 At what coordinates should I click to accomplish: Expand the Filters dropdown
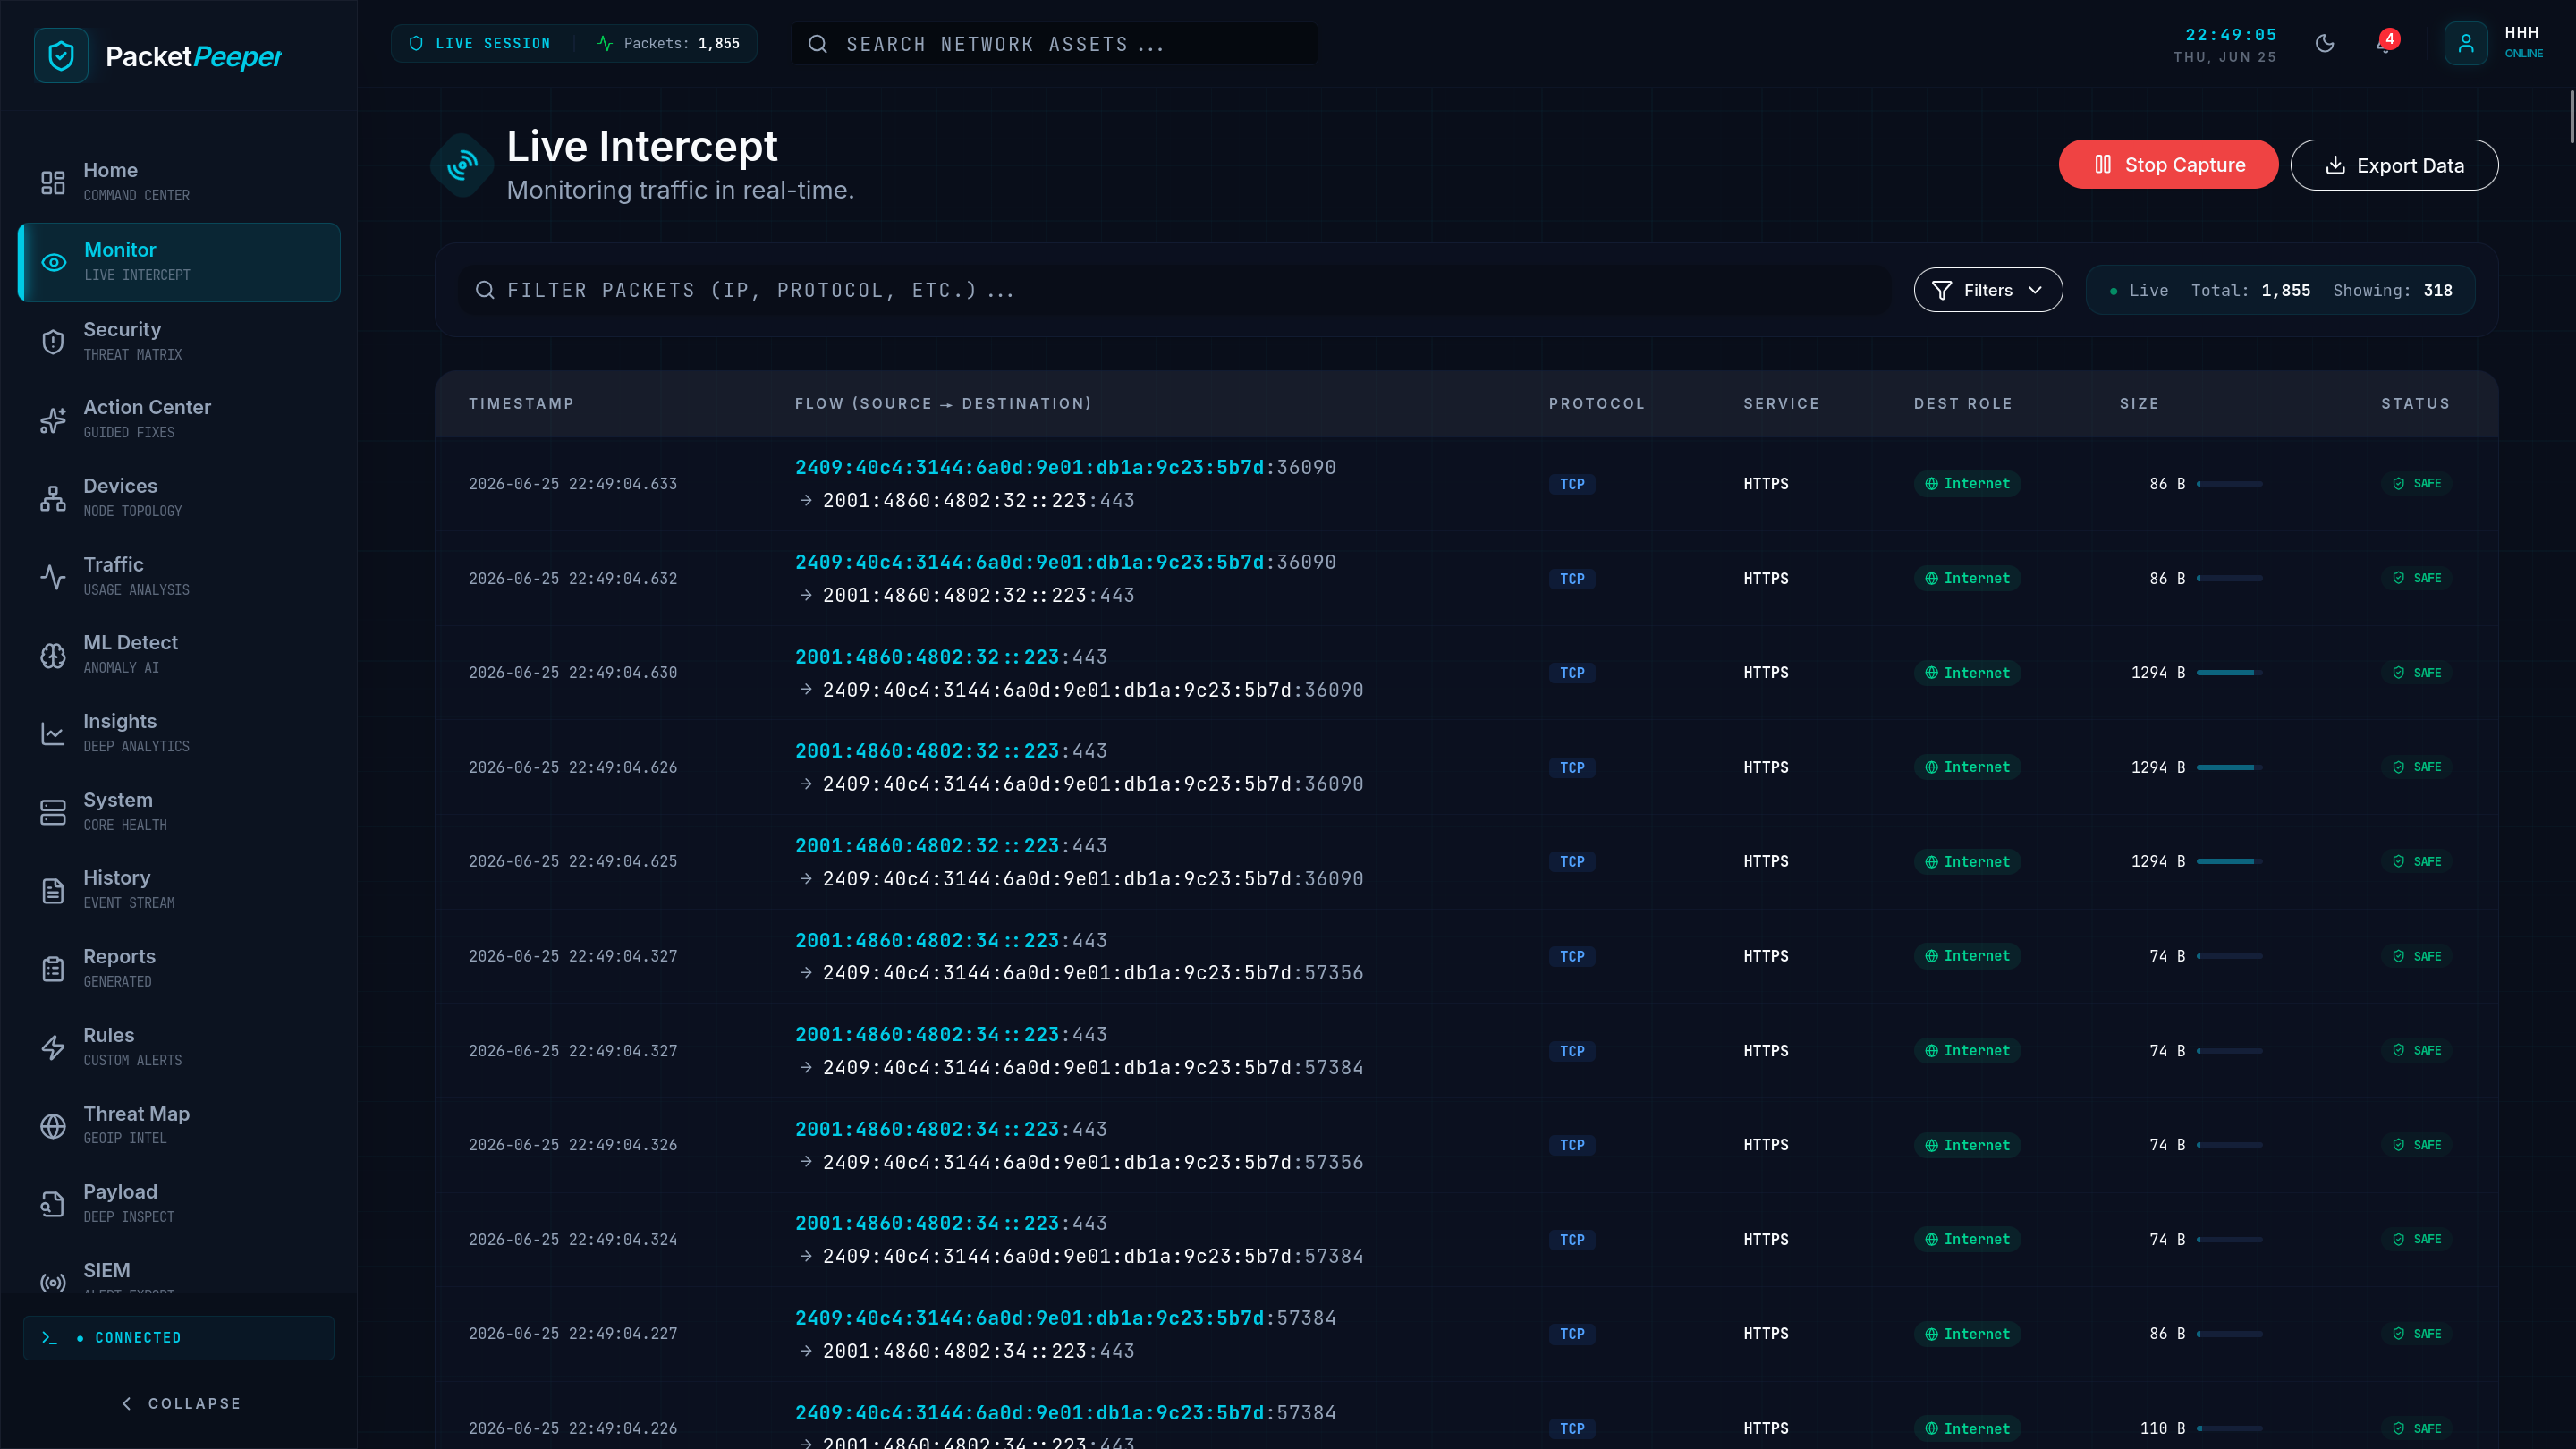tap(1988, 290)
